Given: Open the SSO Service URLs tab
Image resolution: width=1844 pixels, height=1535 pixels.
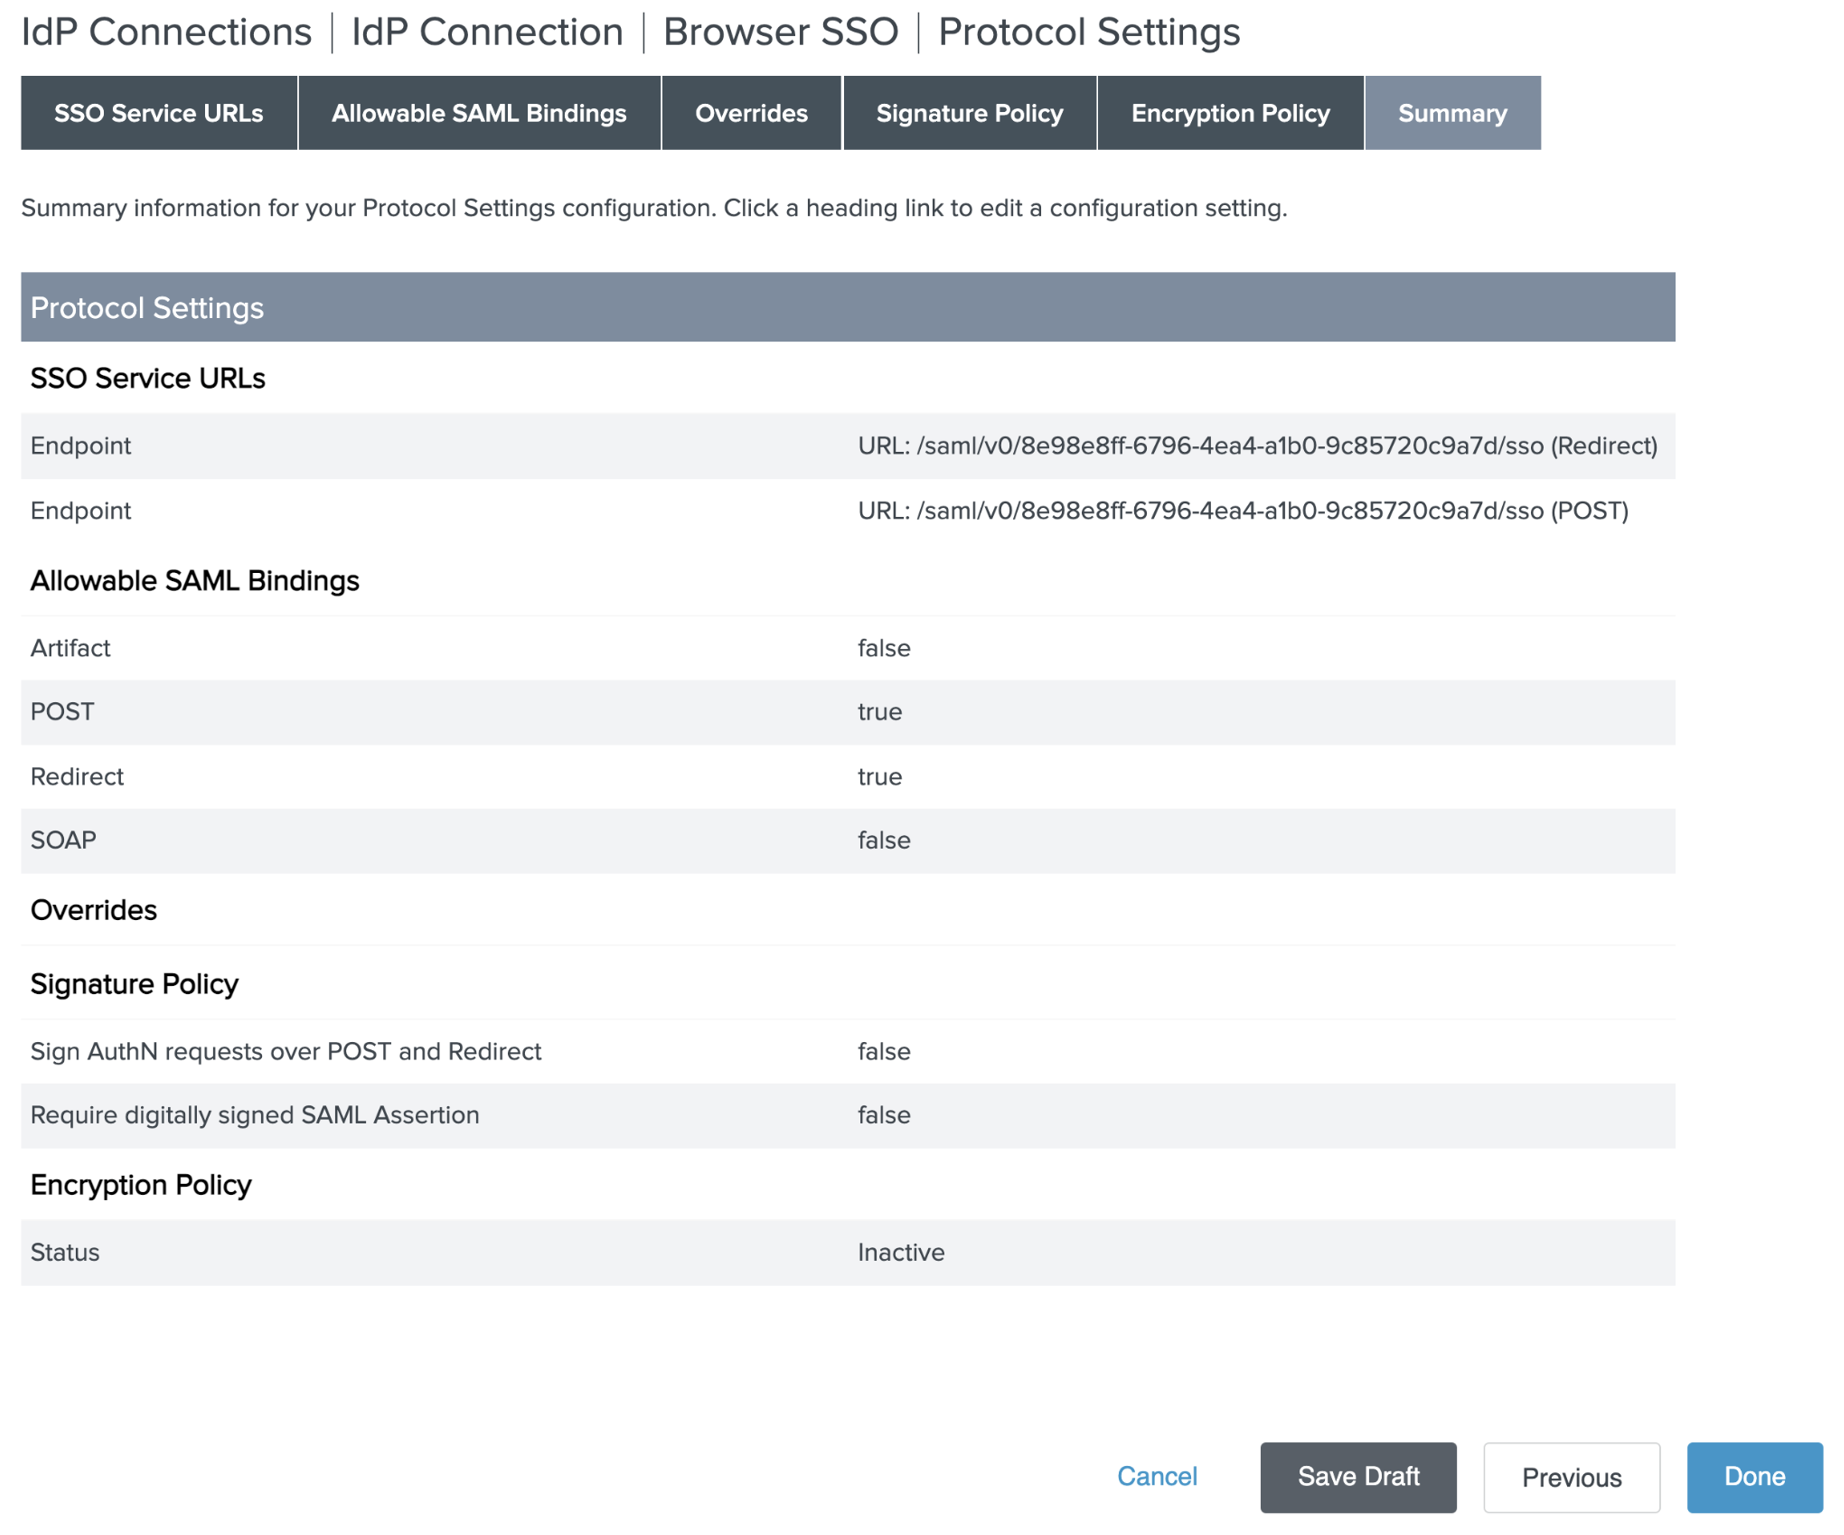Looking at the screenshot, I should (x=158, y=113).
